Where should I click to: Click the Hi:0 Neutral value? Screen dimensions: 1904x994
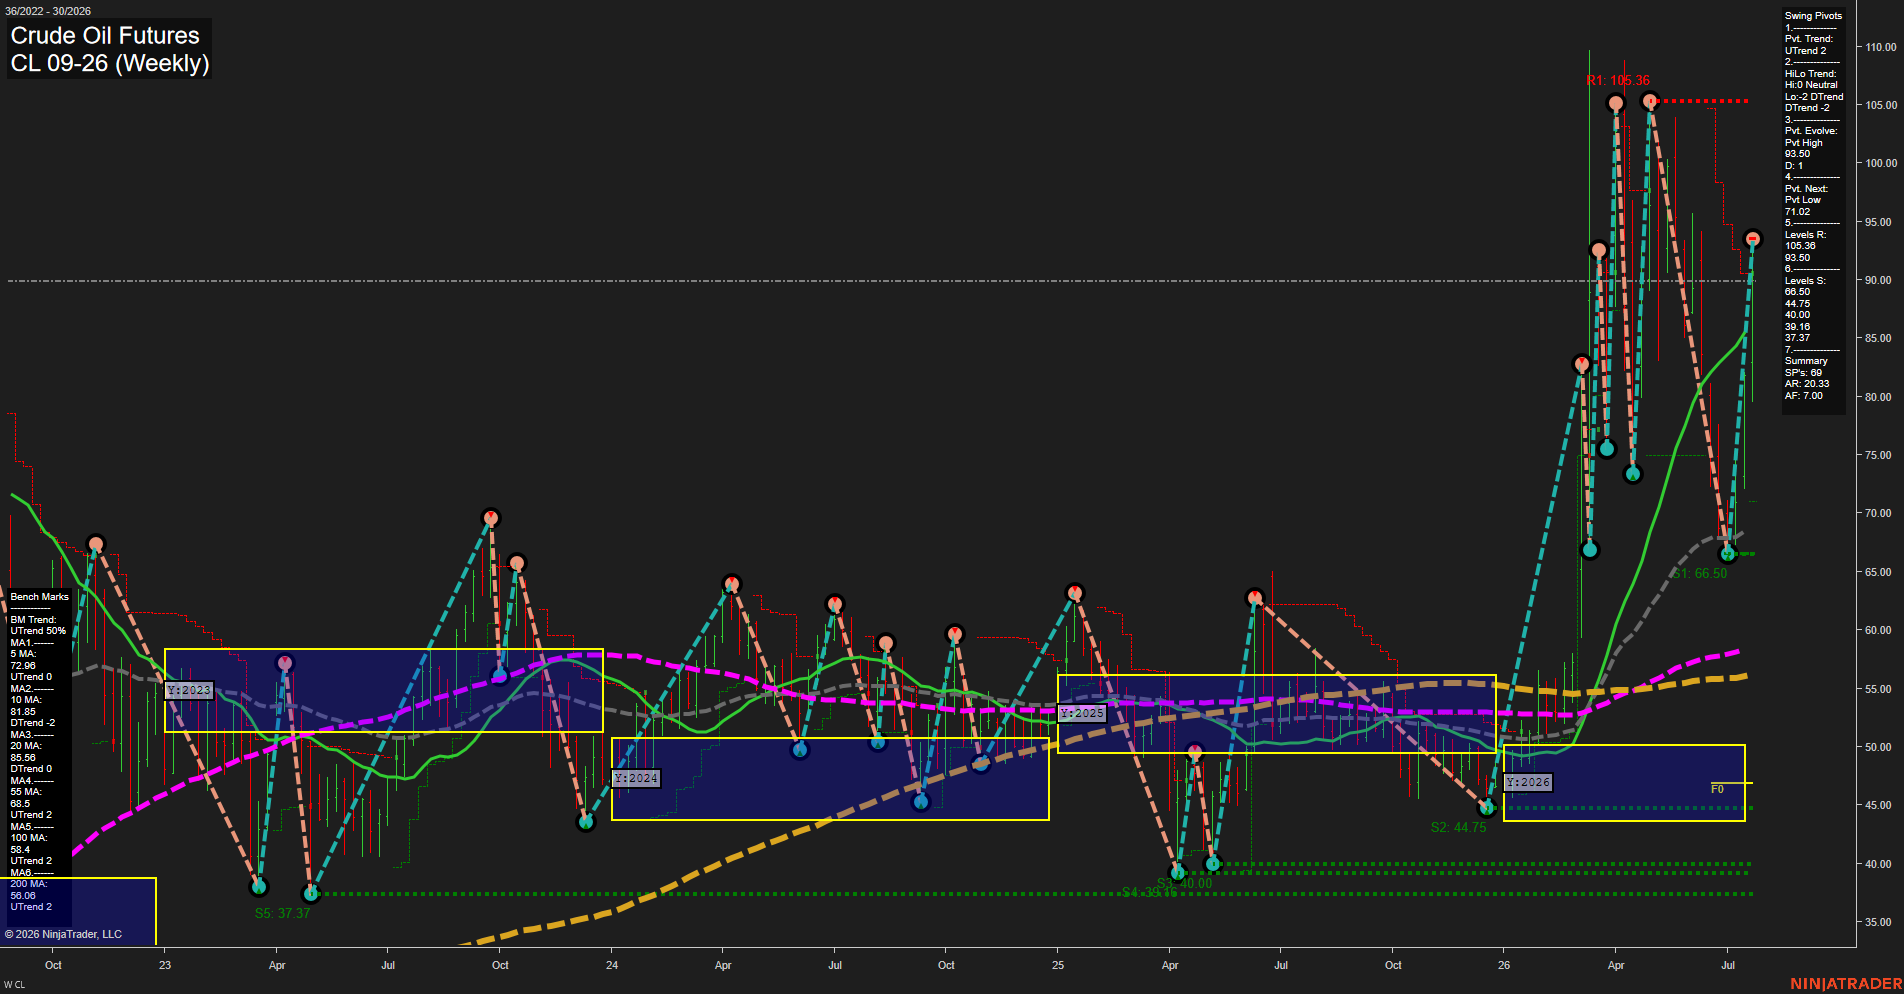[x=1812, y=85]
